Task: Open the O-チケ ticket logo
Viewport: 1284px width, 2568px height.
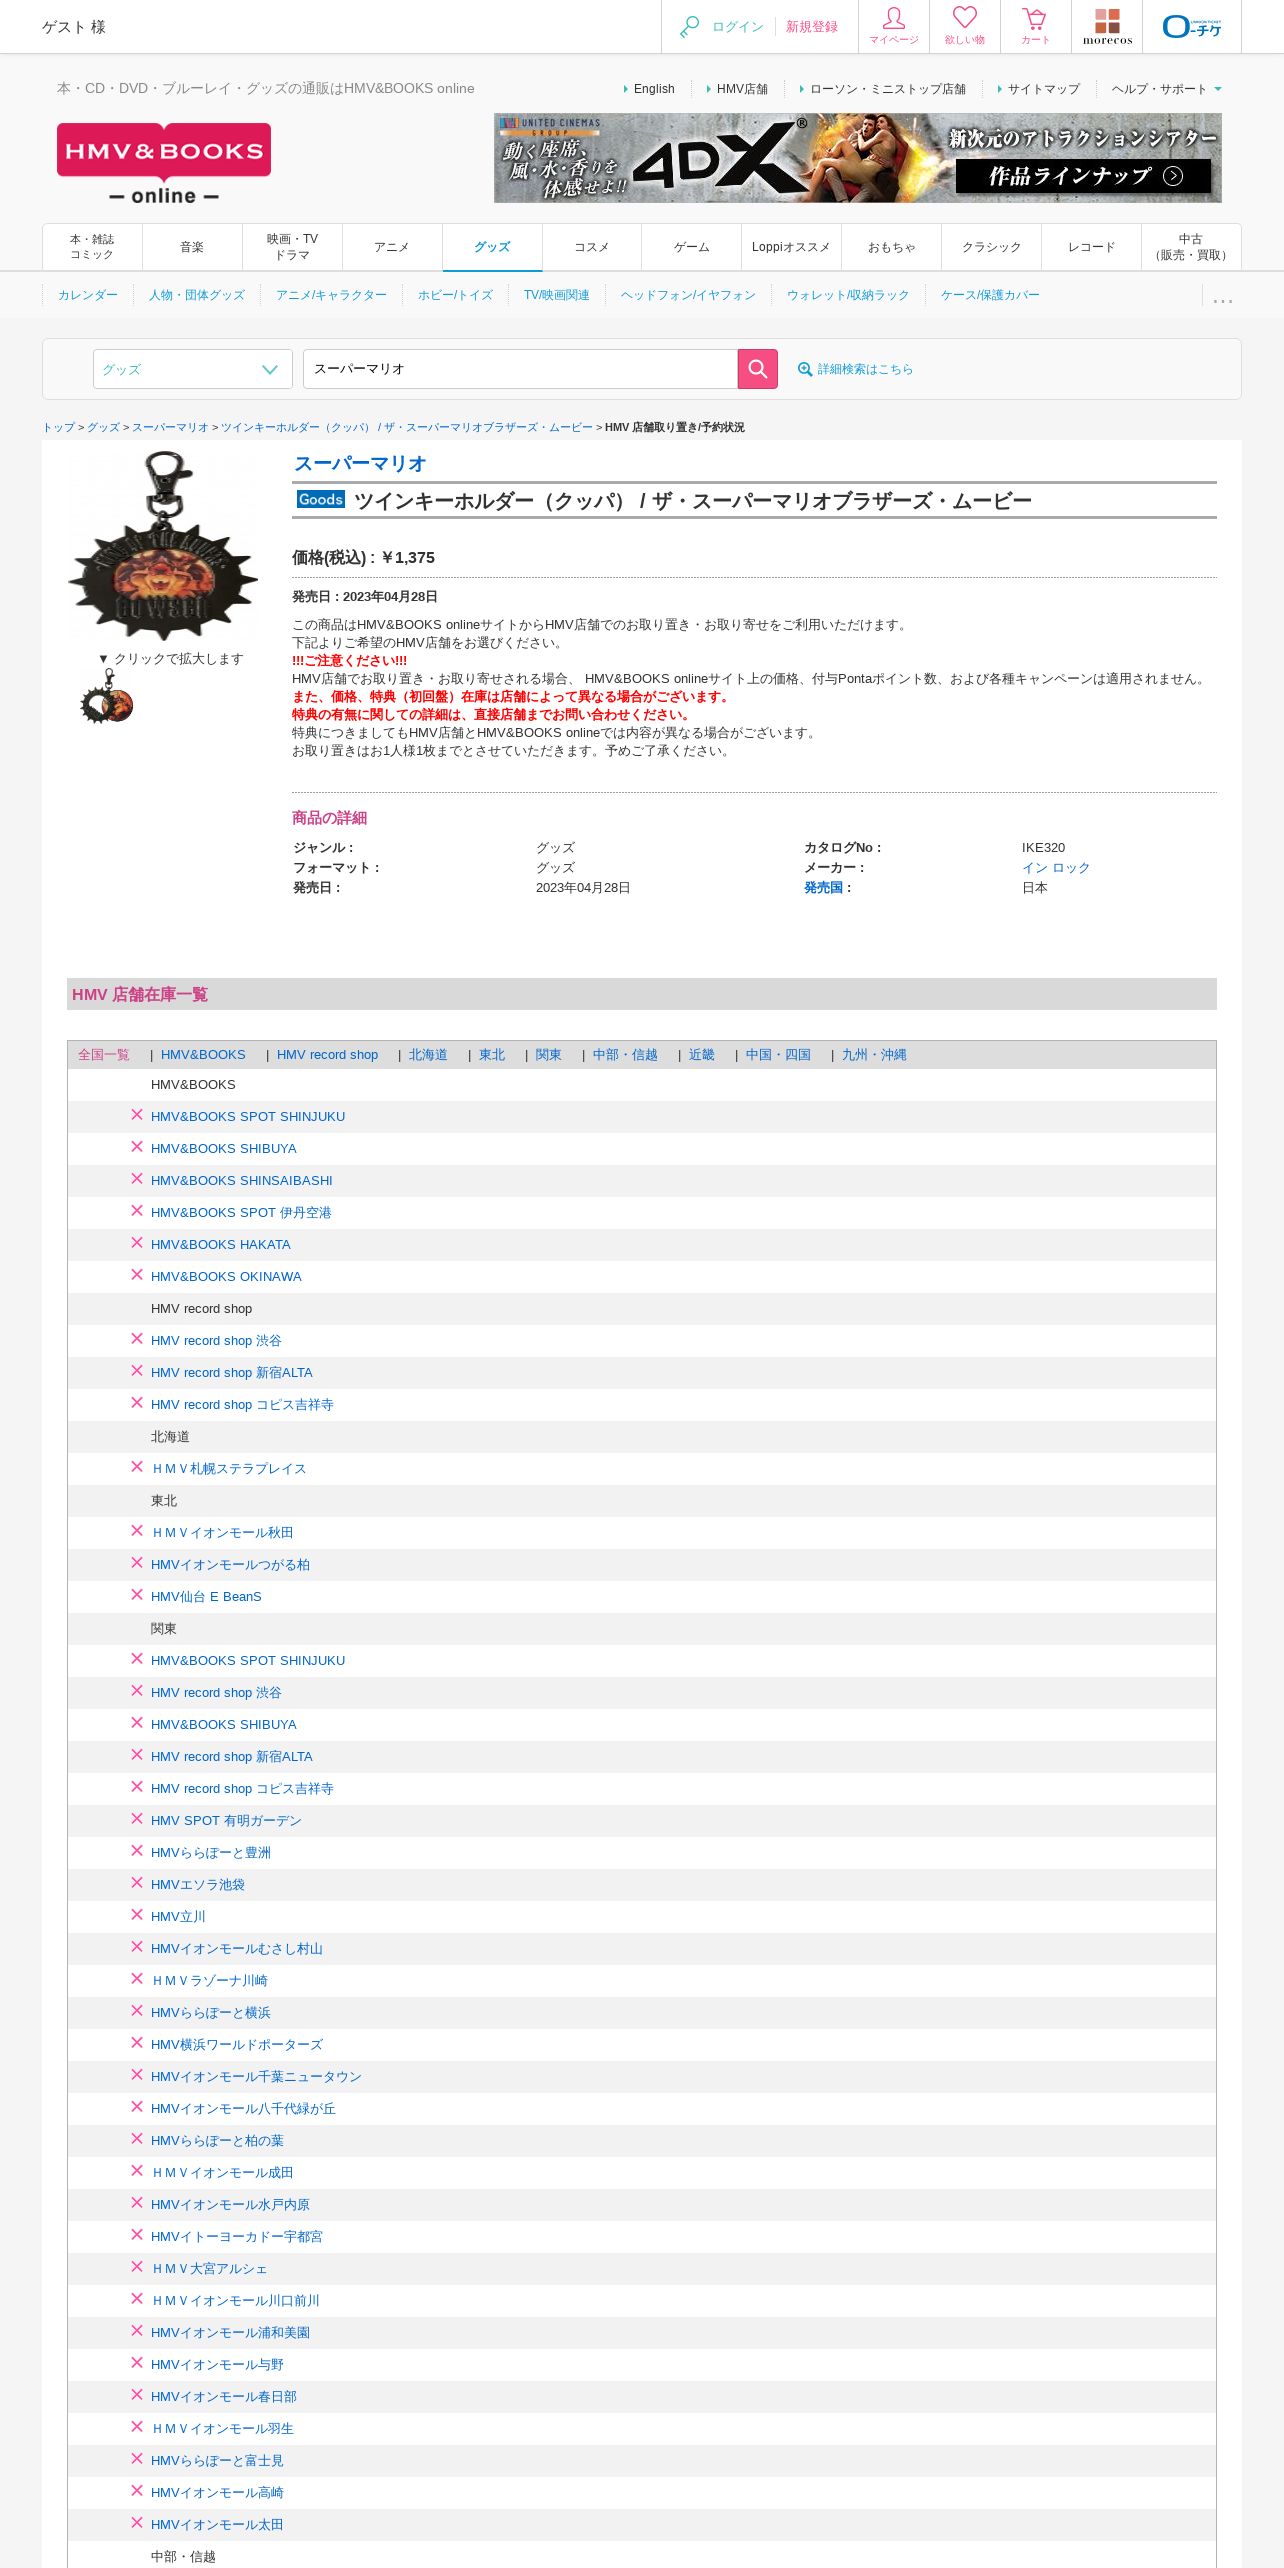Action: [1192, 26]
